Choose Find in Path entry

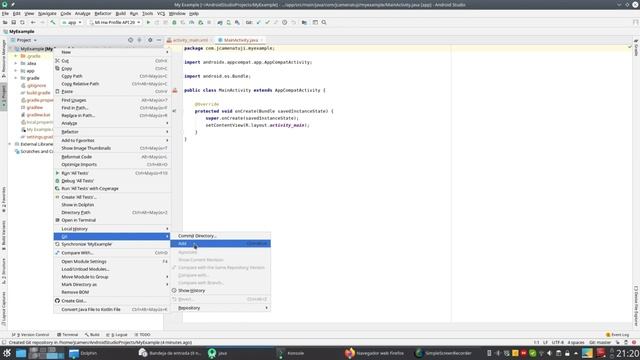click(112, 108)
